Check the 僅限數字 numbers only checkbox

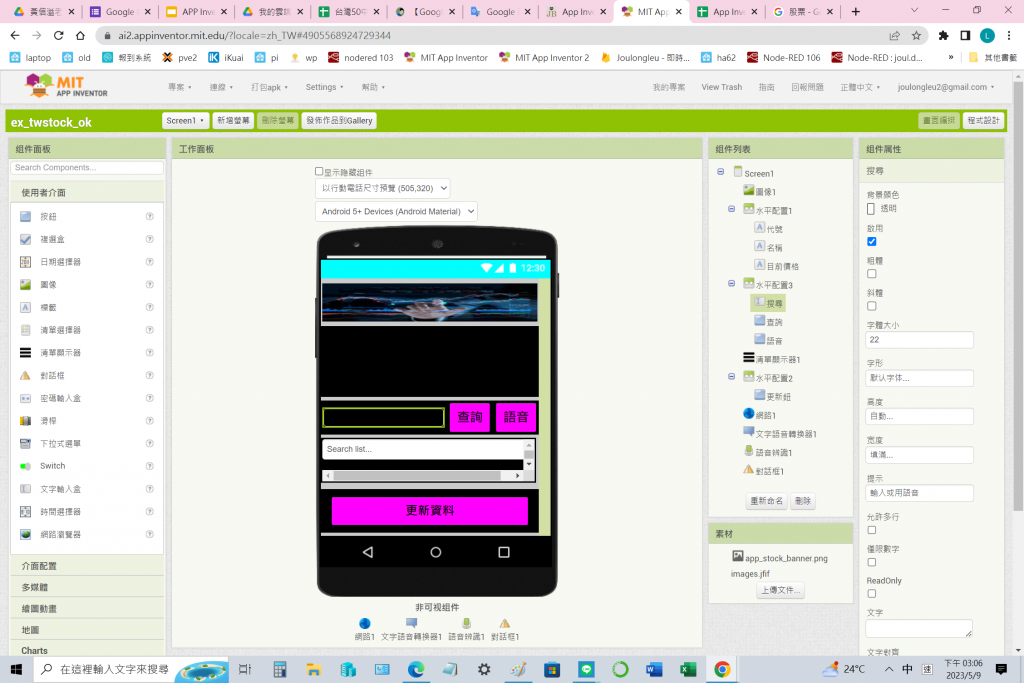pos(872,562)
